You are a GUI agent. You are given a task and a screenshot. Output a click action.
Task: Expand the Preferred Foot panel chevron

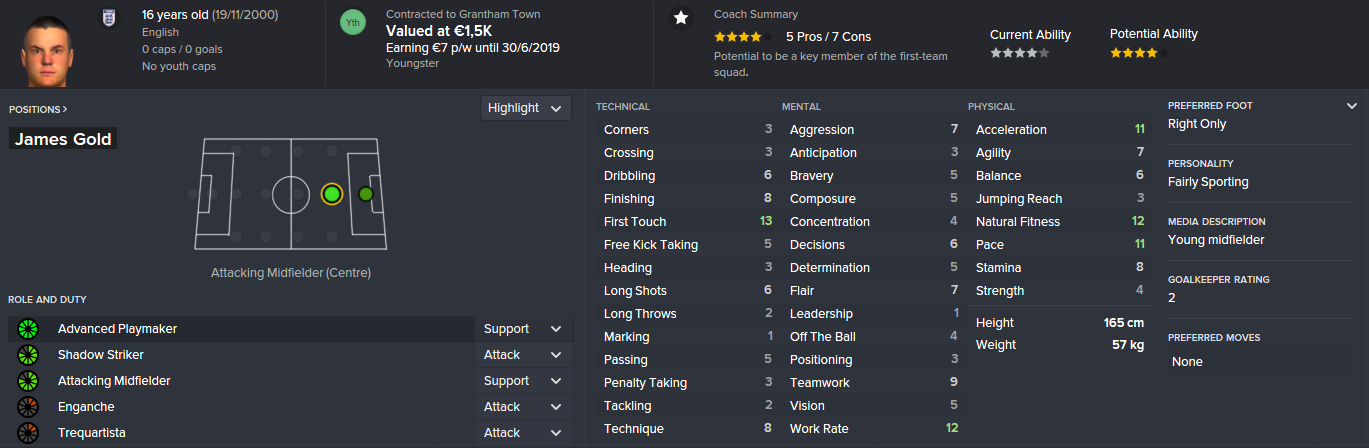pos(1351,106)
